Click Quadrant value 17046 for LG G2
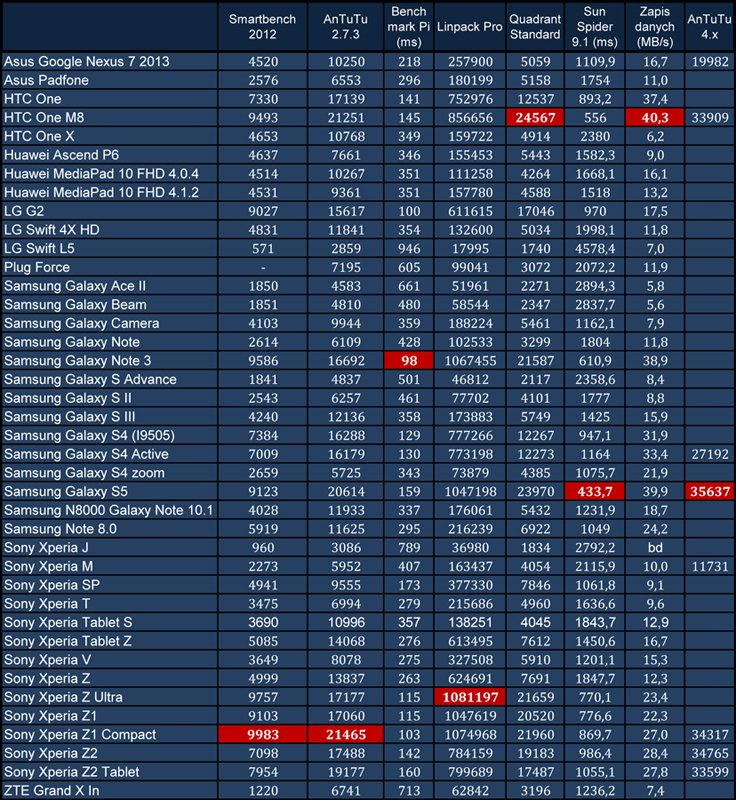Image resolution: width=736 pixels, height=800 pixels. point(535,211)
